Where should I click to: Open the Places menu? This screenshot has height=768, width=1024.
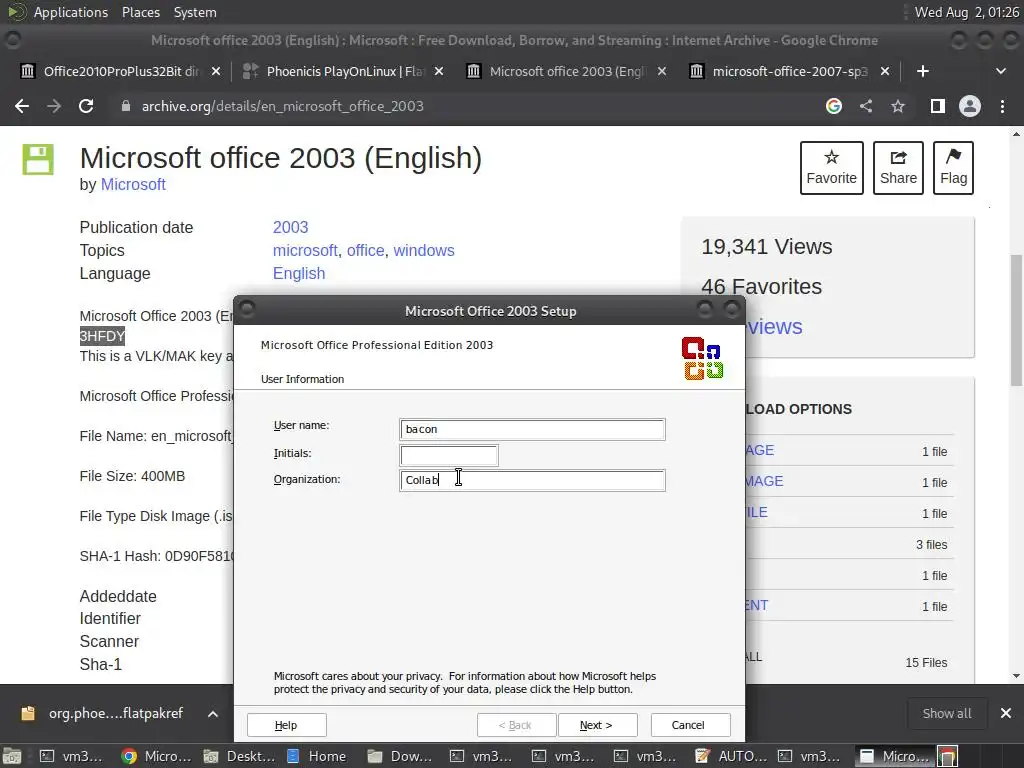(x=141, y=12)
